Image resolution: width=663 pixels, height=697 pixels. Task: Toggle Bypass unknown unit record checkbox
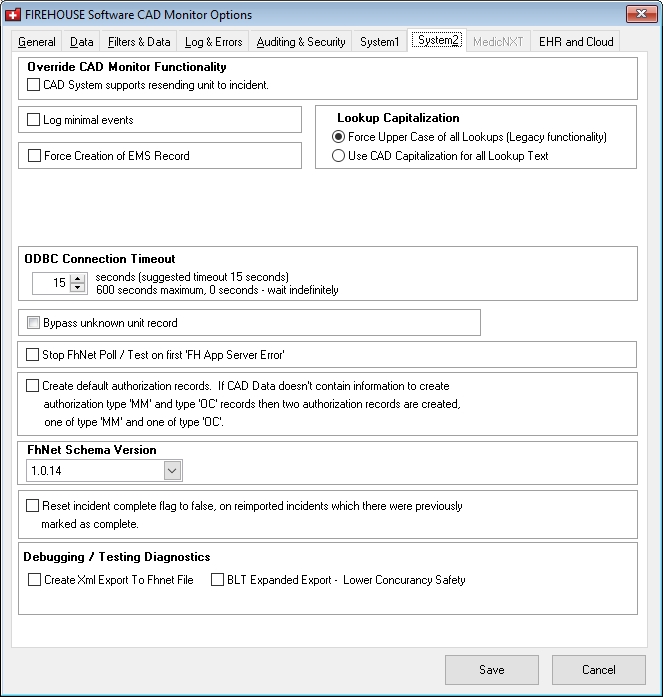pyautogui.click(x=33, y=322)
